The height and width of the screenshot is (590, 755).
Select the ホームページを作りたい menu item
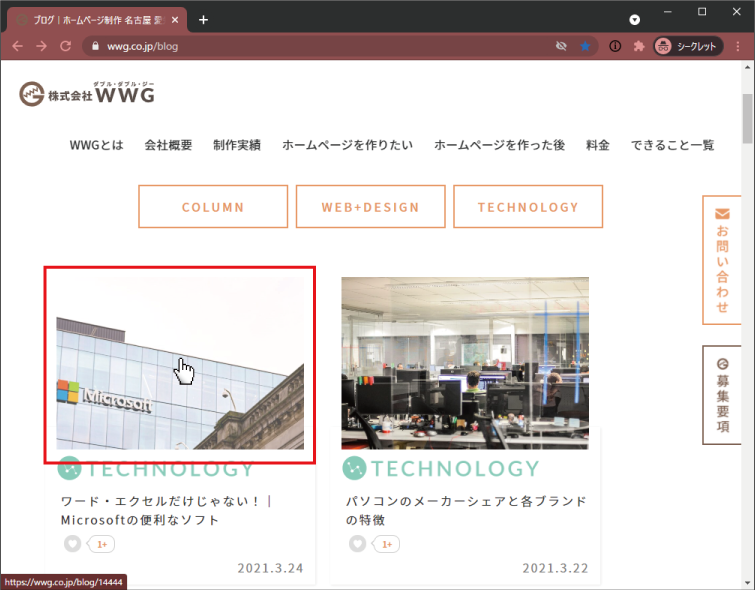pos(347,145)
